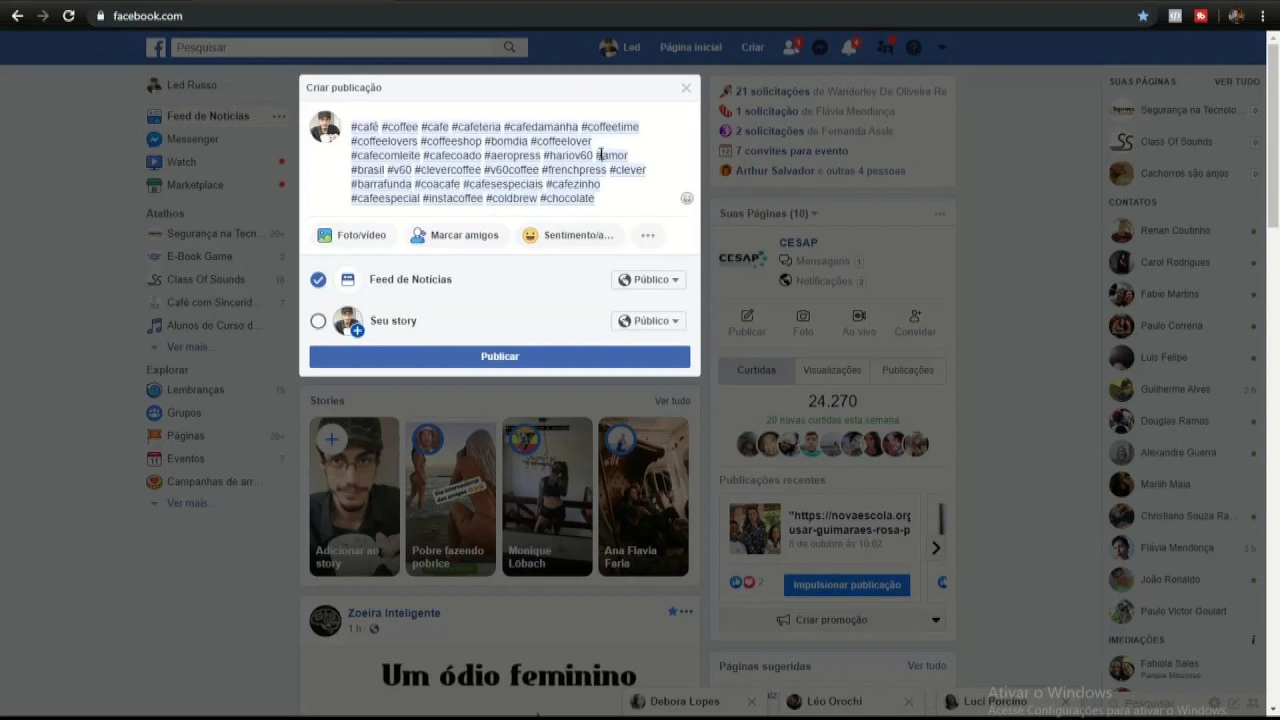The image size is (1280, 720).
Task: Open the Léo Orochi chat tab
Action: tap(834, 702)
